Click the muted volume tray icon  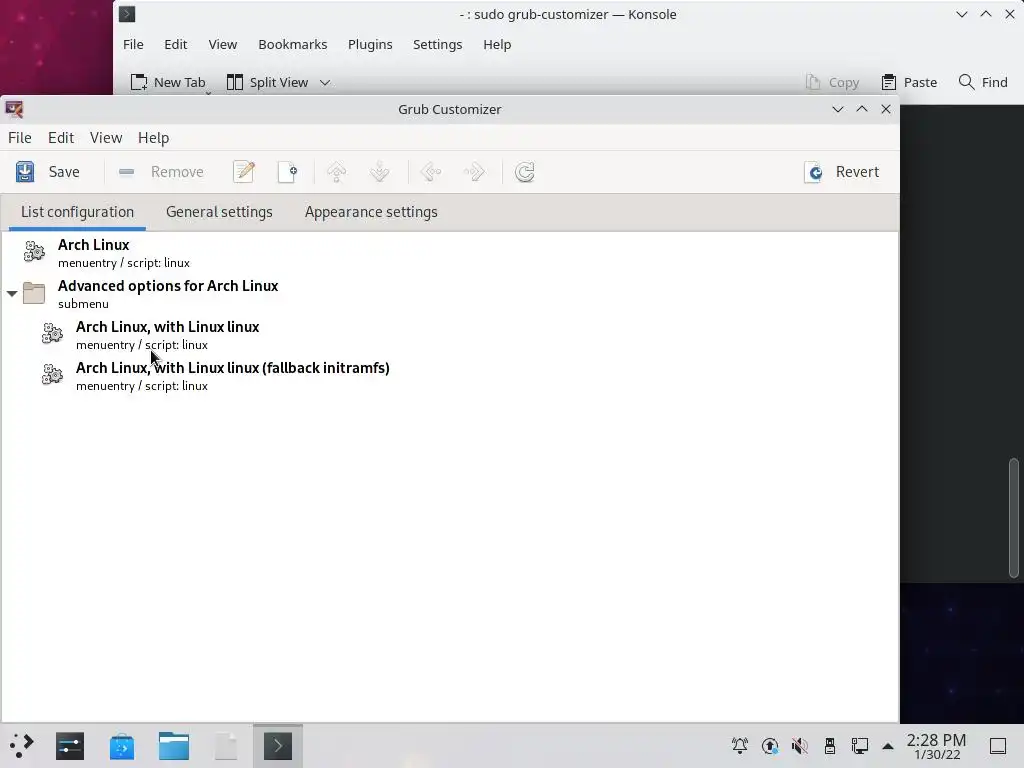[x=799, y=746]
